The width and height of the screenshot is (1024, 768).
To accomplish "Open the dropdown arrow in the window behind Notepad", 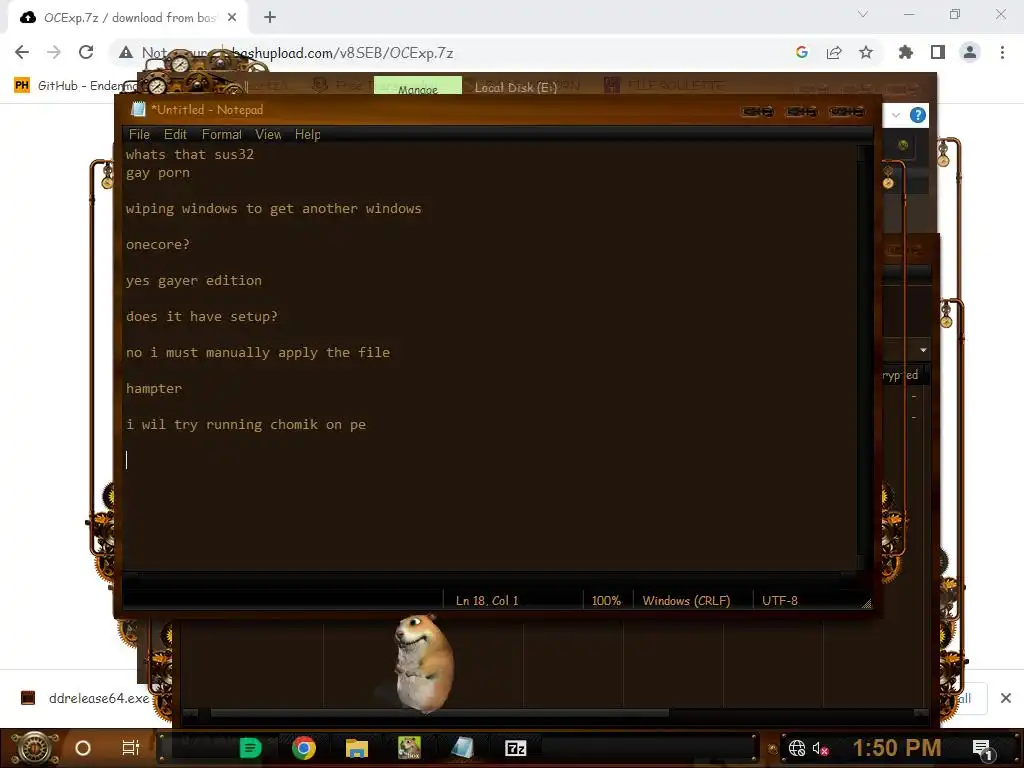I will coord(923,350).
